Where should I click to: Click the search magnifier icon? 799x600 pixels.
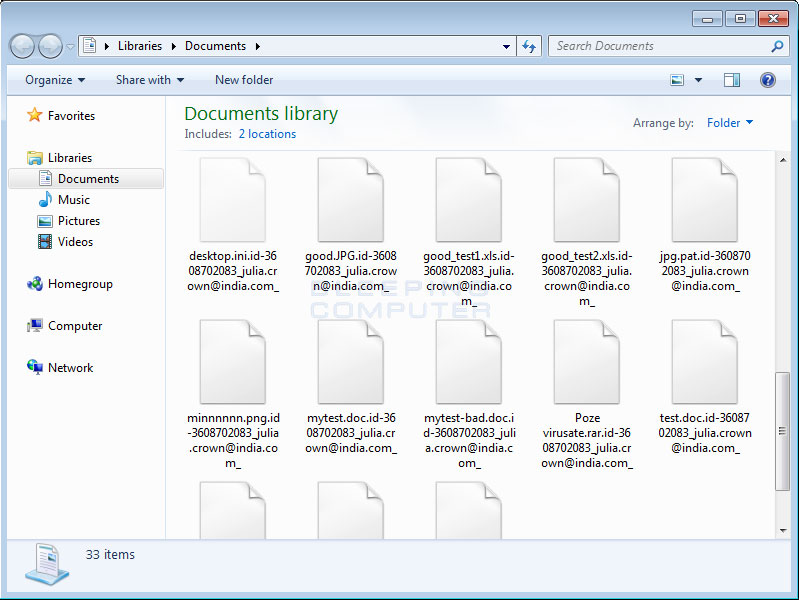click(x=777, y=46)
